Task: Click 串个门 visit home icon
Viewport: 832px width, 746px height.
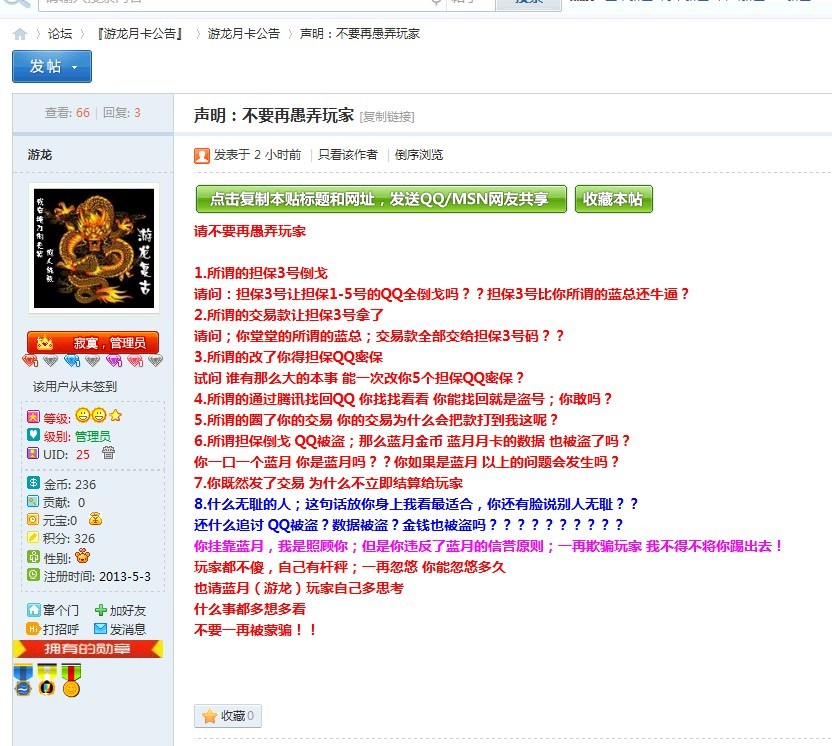Action: coord(34,610)
